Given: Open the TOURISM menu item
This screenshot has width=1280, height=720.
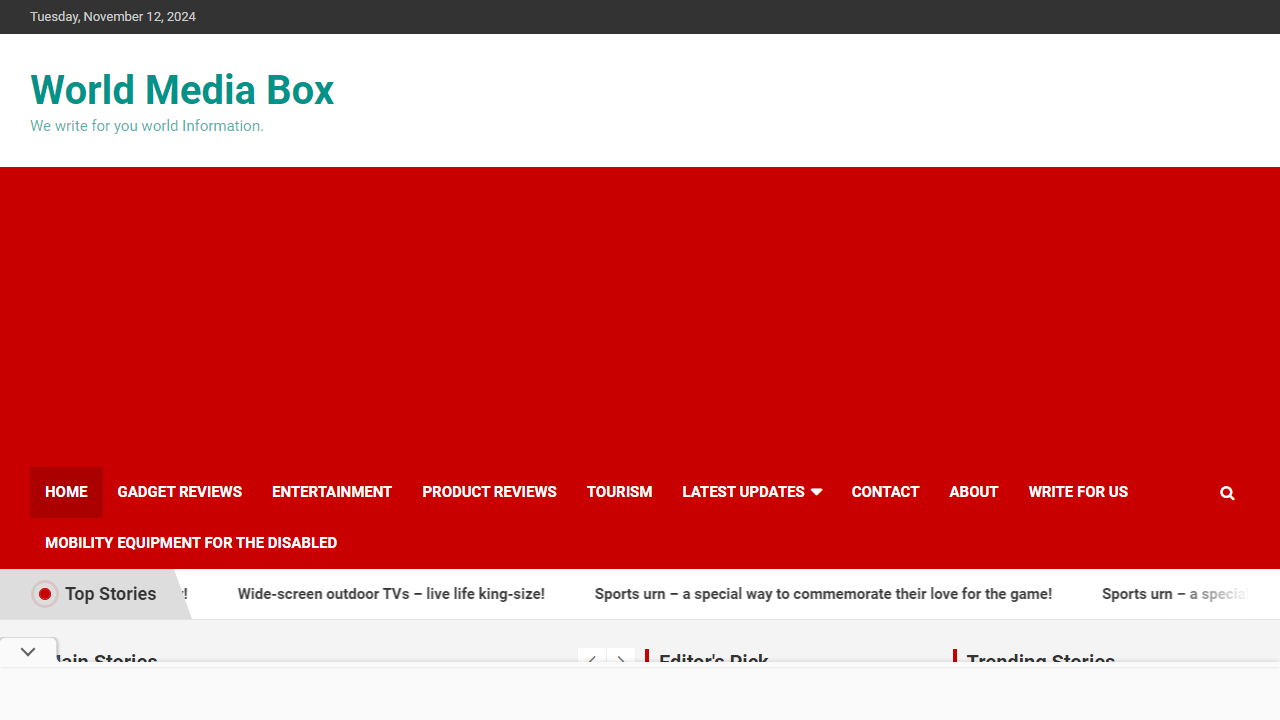Looking at the screenshot, I should click(x=619, y=492).
